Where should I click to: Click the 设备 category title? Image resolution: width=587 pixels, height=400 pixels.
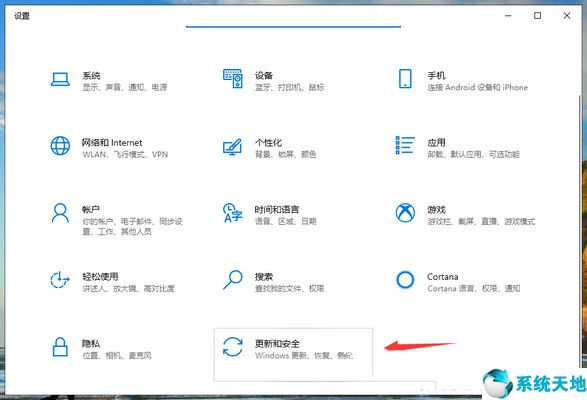(x=264, y=76)
